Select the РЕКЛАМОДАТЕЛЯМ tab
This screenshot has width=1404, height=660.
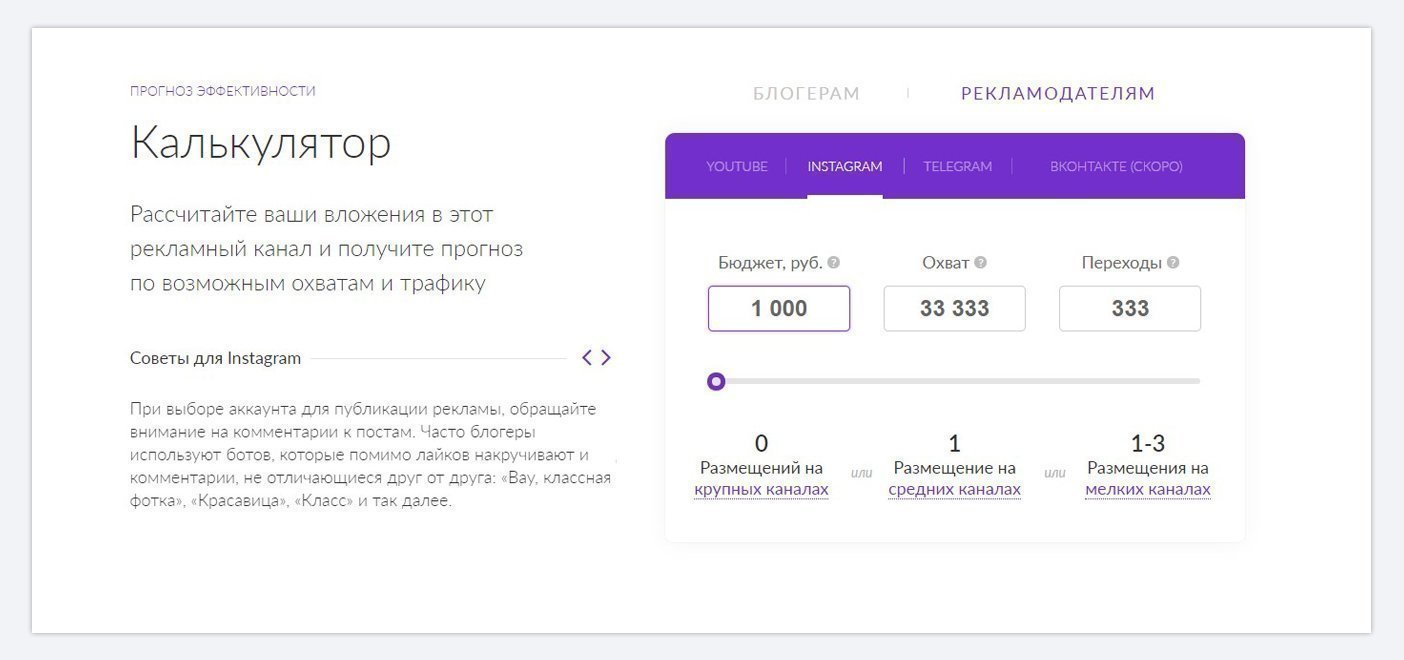[x=1058, y=93]
